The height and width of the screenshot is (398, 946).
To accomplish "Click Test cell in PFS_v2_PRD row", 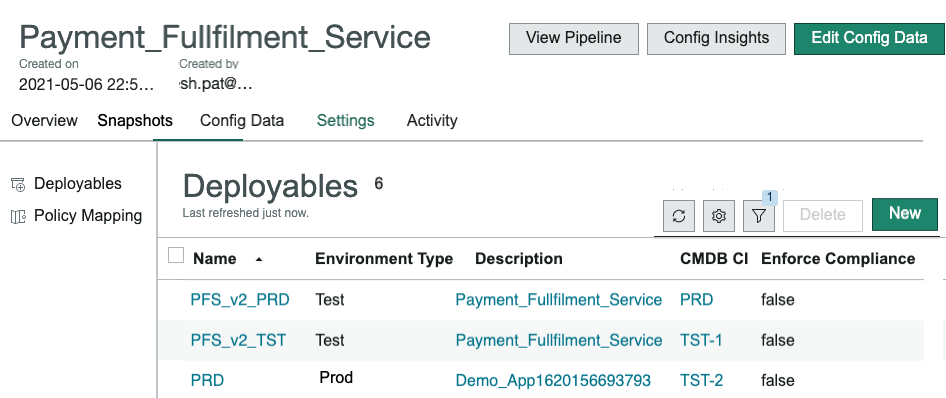I will 330,300.
